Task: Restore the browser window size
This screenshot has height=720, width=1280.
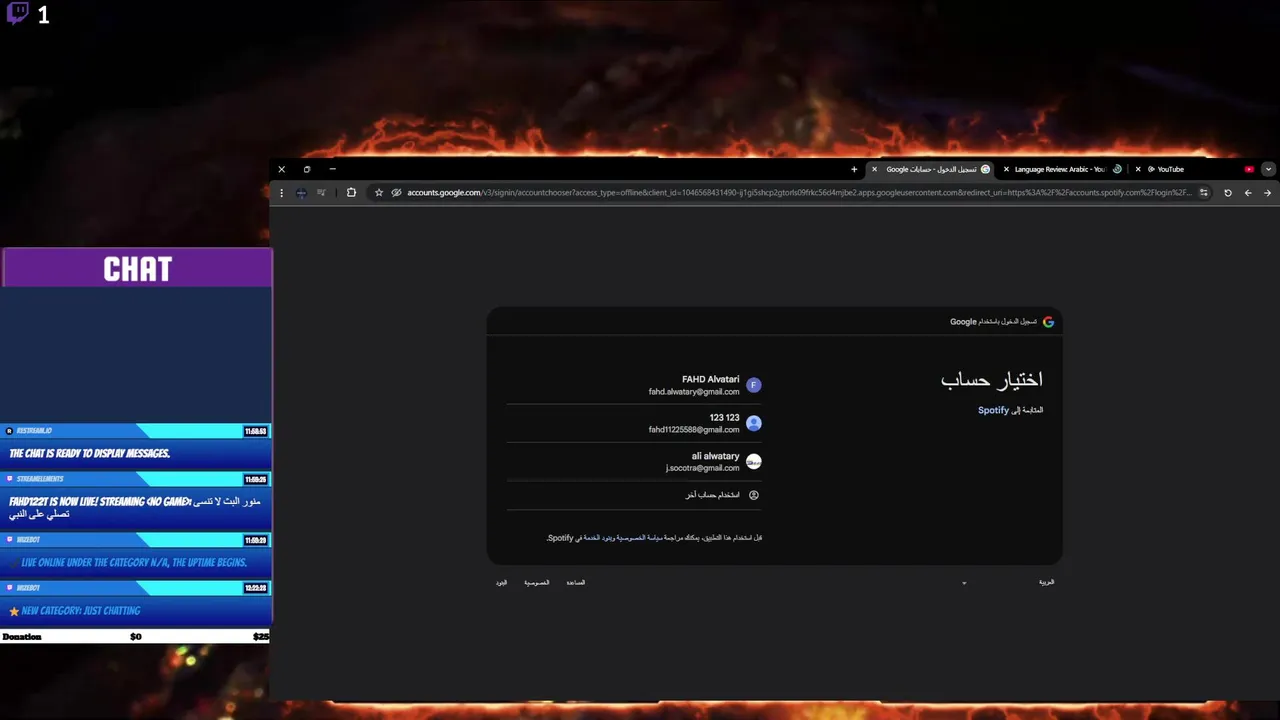Action: tap(307, 169)
